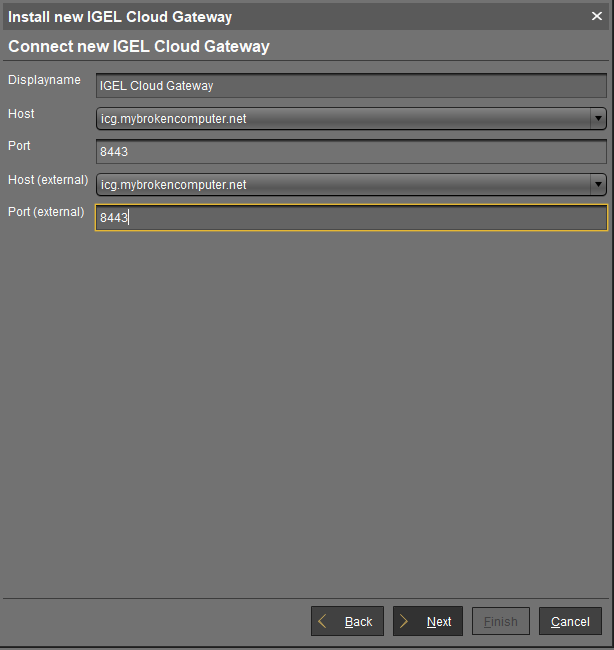Click the Port (external) label
Viewport: 614px width, 650px height.
coord(46,212)
